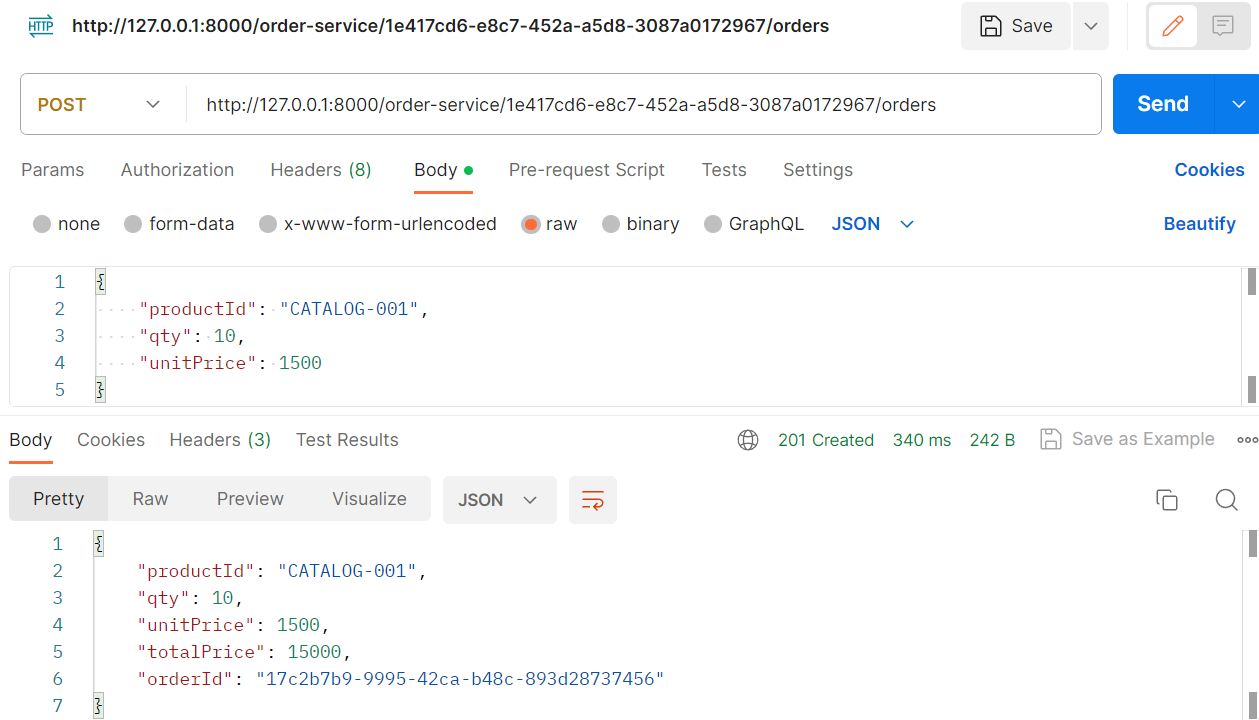Select the request Body tab
1259x720 pixels.
(x=443, y=170)
